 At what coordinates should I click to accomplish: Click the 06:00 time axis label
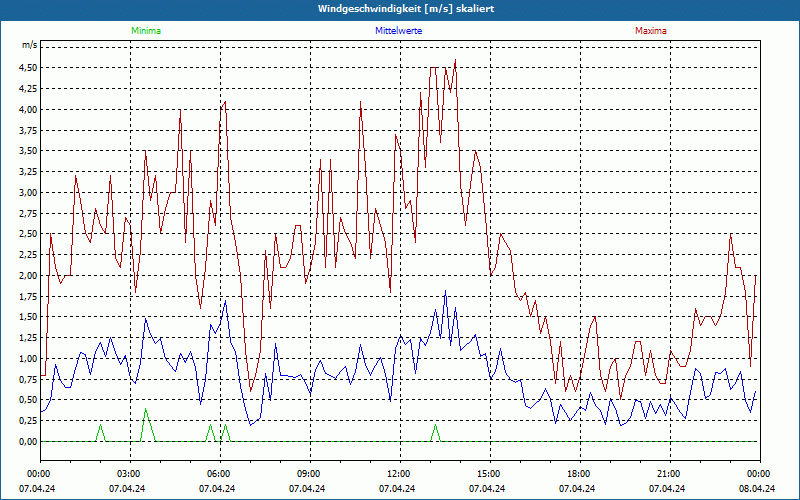[220, 474]
